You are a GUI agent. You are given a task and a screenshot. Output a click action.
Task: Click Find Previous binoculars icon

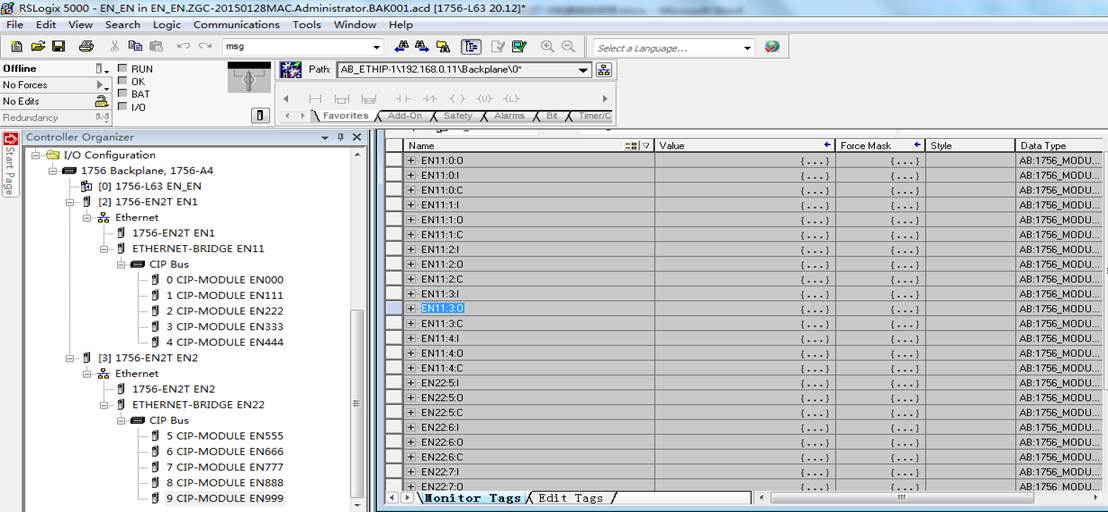(402, 47)
